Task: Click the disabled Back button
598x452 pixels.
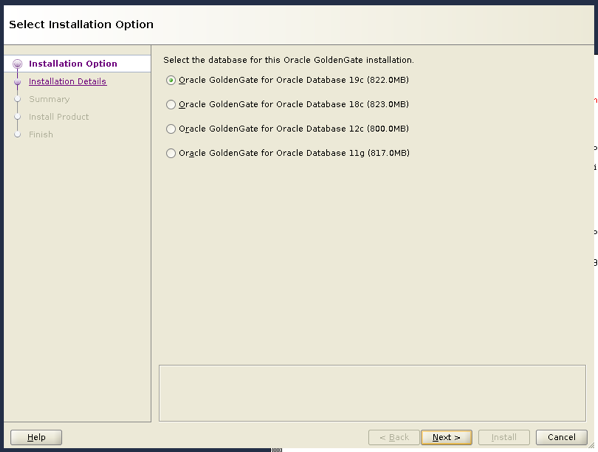Action: tap(394, 437)
